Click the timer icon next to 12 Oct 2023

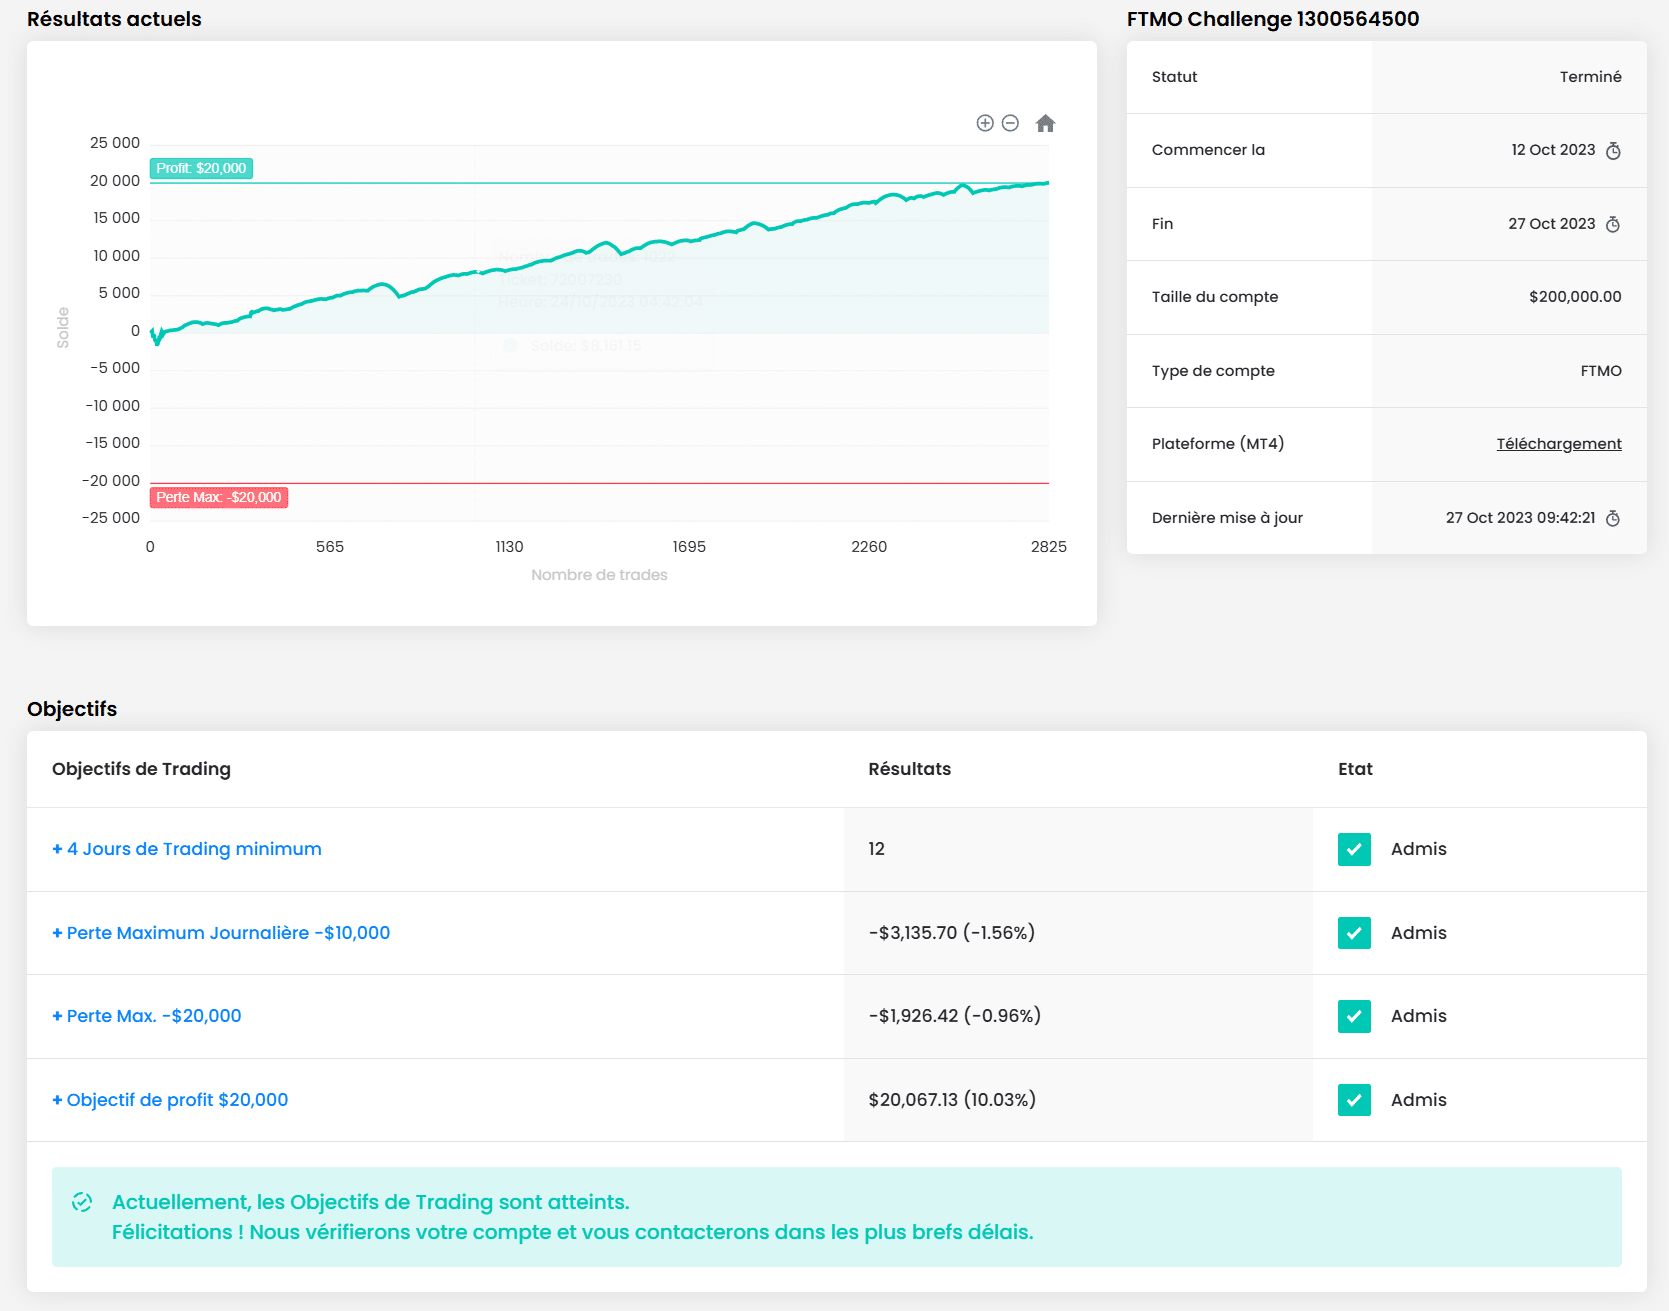pos(1613,151)
